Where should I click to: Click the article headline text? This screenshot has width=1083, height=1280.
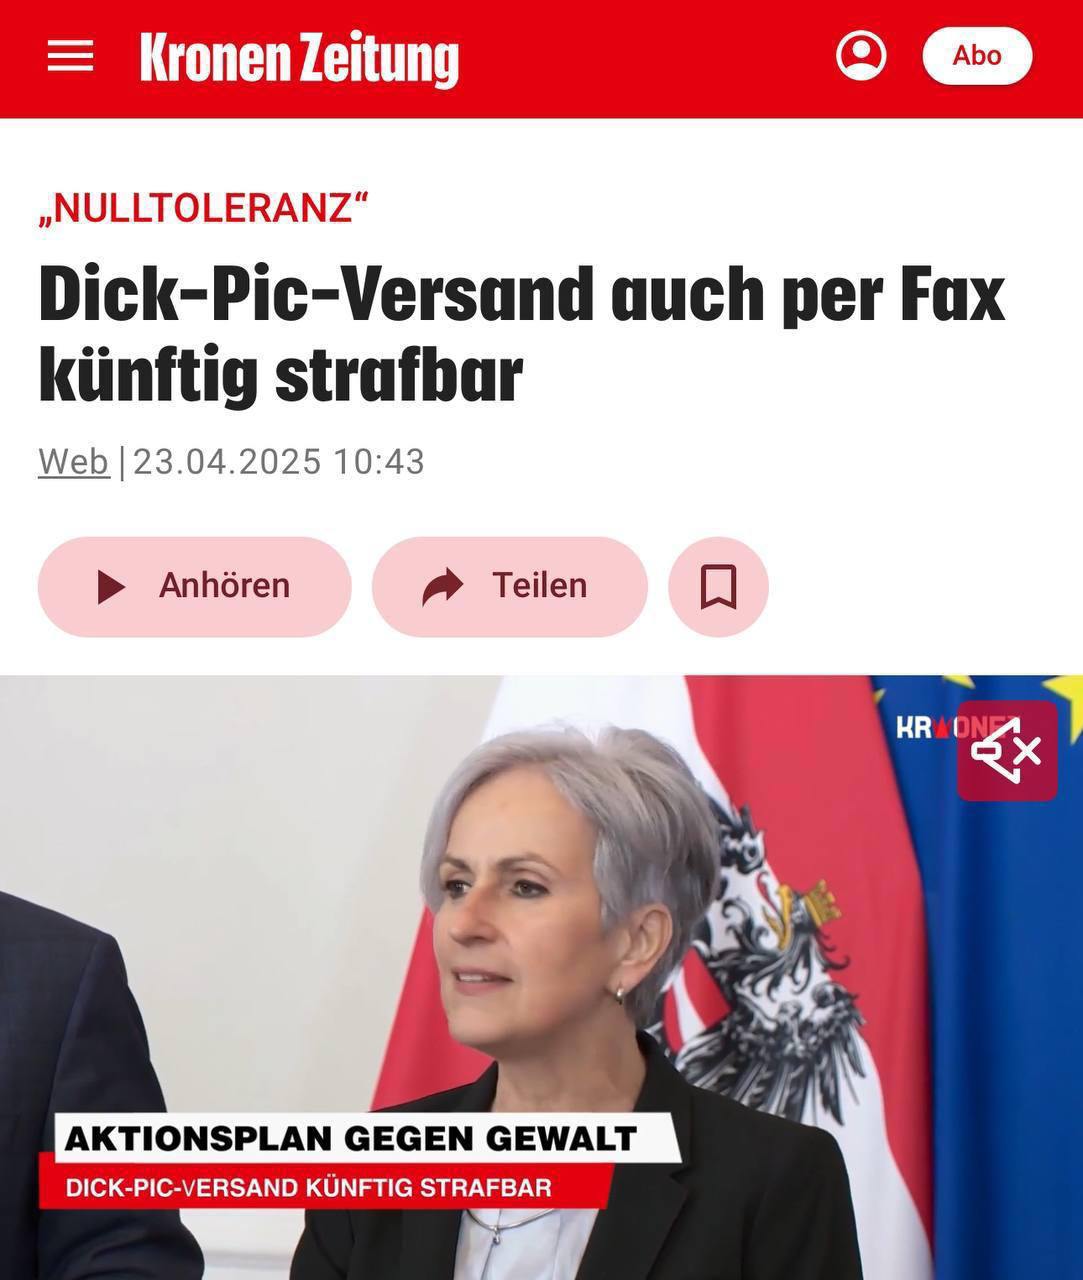521,335
